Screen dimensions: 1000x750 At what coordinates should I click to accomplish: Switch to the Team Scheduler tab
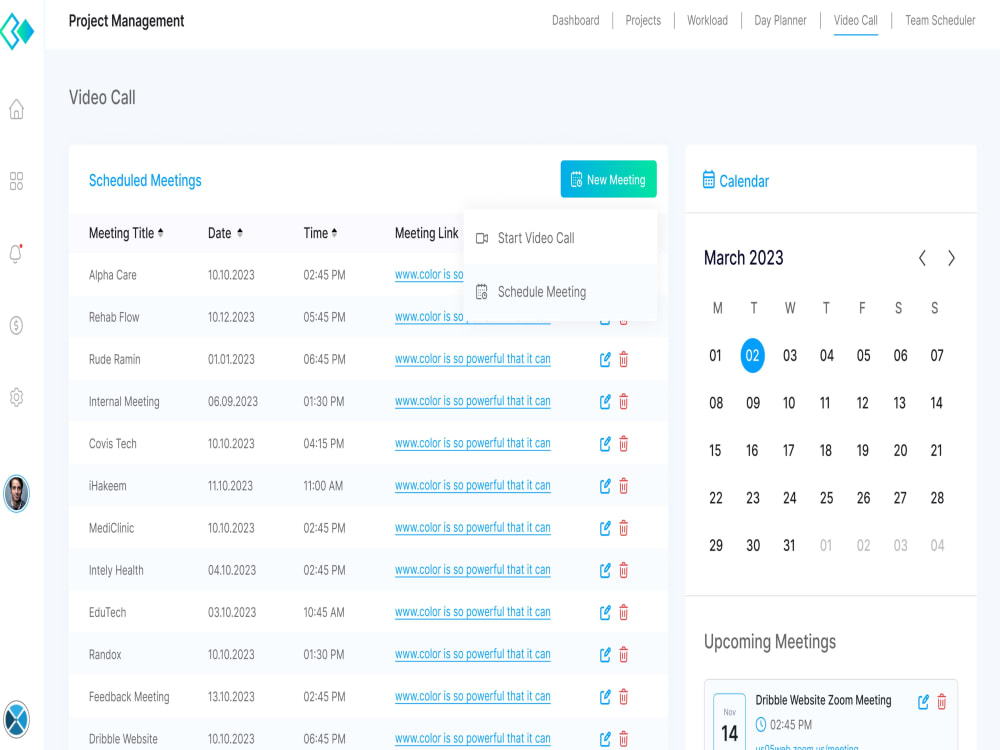point(940,20)
